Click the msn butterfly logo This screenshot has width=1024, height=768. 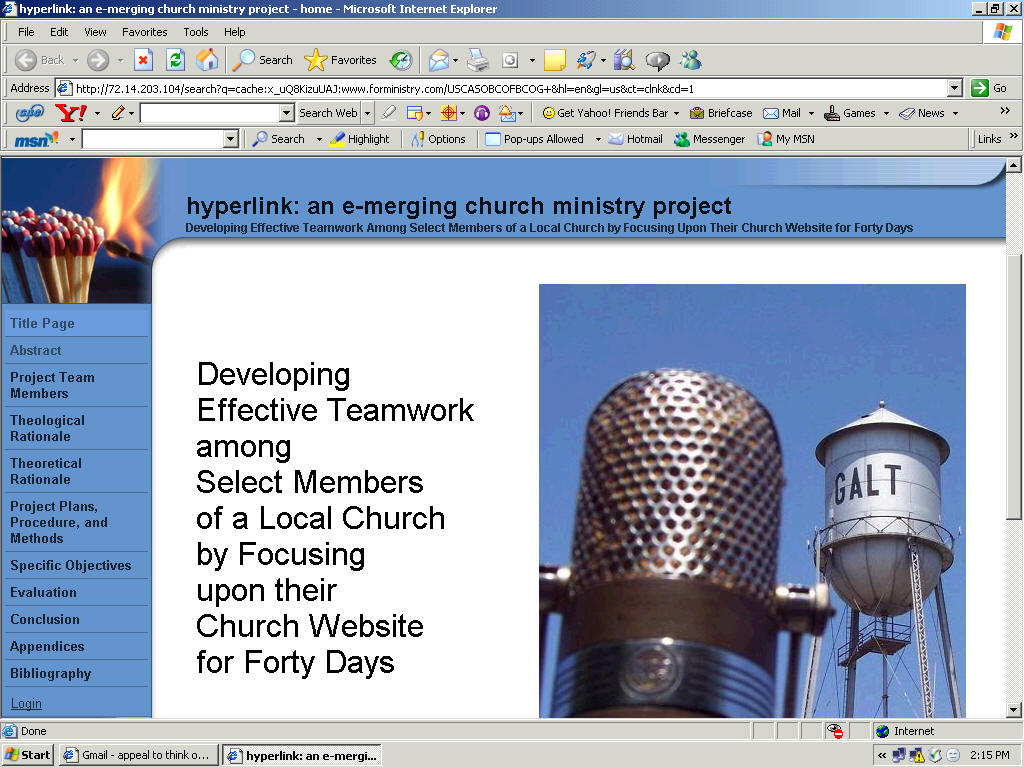tap(37, 139)
